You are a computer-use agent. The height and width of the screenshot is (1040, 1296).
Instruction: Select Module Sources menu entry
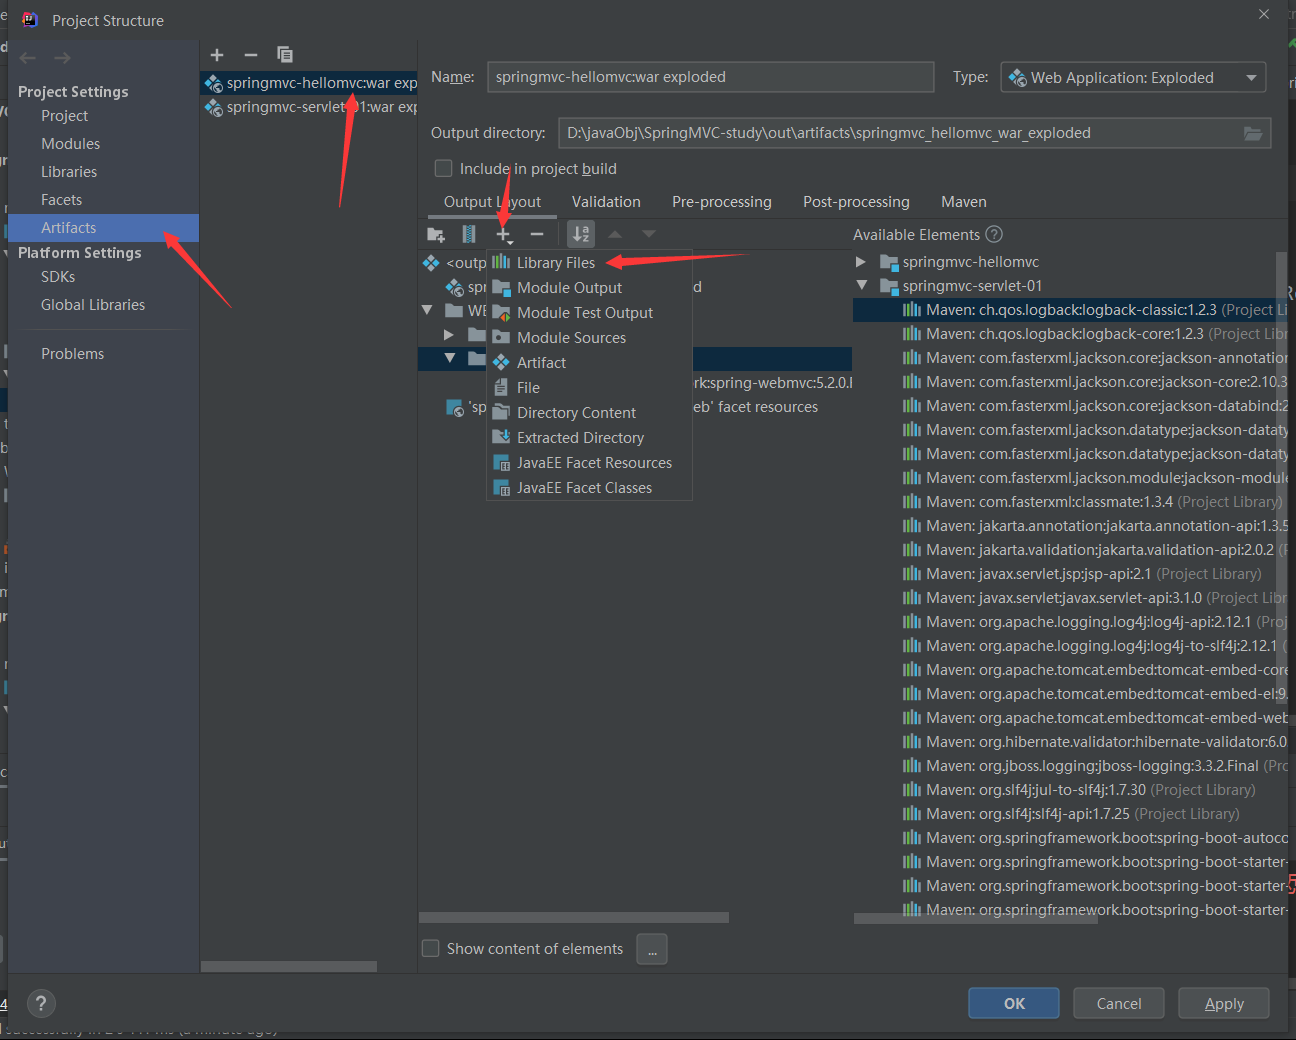click(x=589, y=337)
